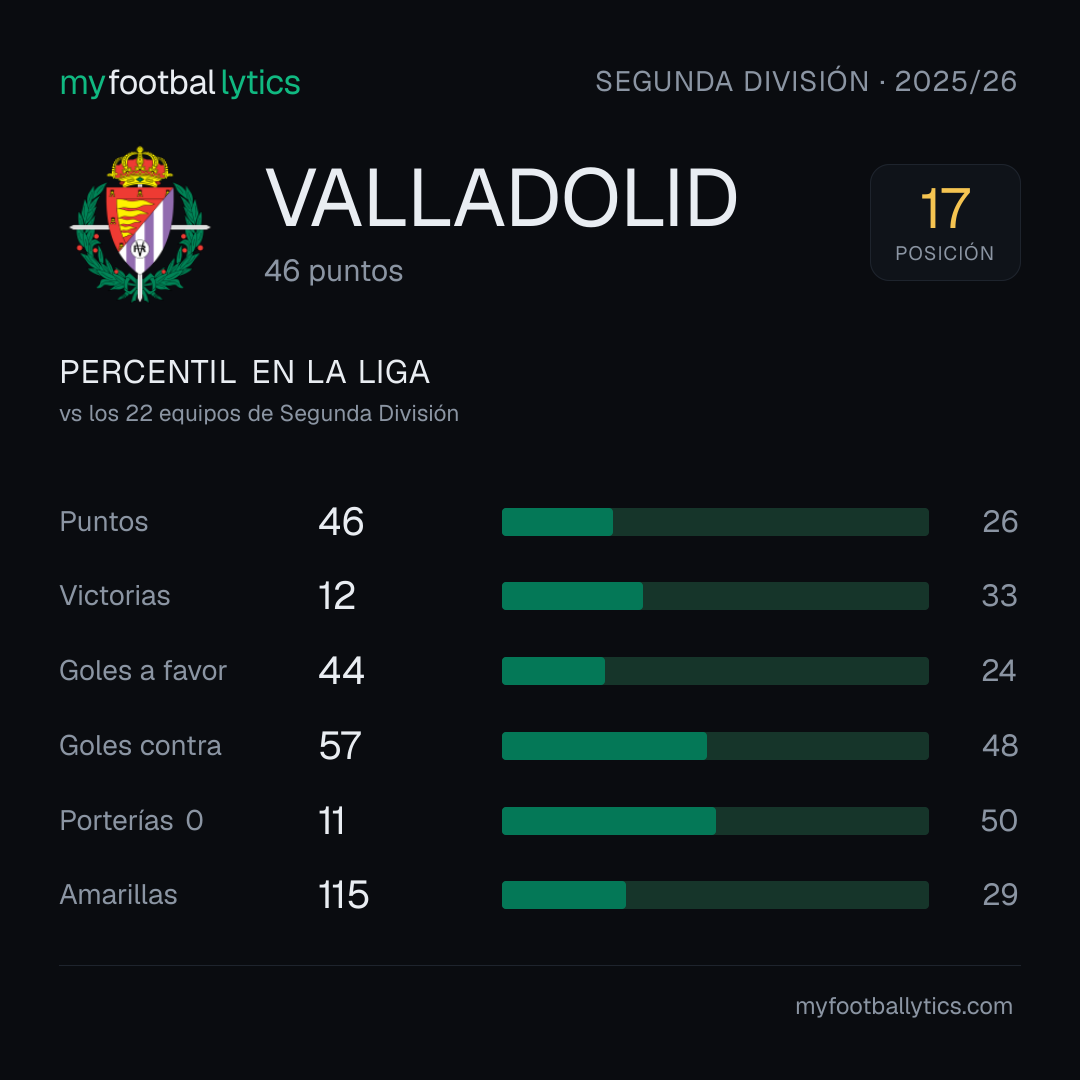Viewport: 1080px width, 1080px height.
Task: Click the Victorias percentile bar
Action: 715,596
